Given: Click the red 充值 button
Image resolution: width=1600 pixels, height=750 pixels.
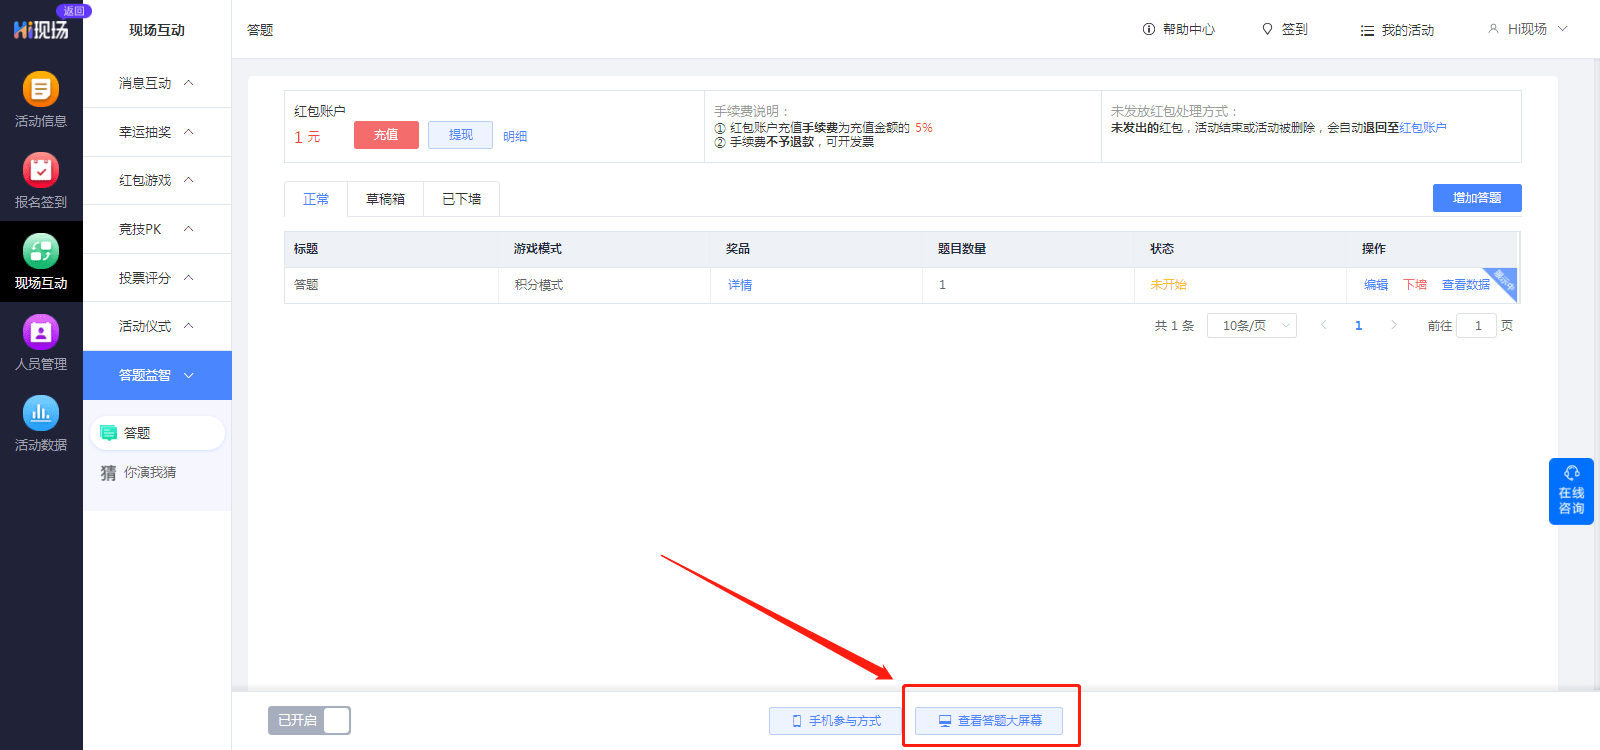Looking at the screenshot, I should click(x=386, y=135).
